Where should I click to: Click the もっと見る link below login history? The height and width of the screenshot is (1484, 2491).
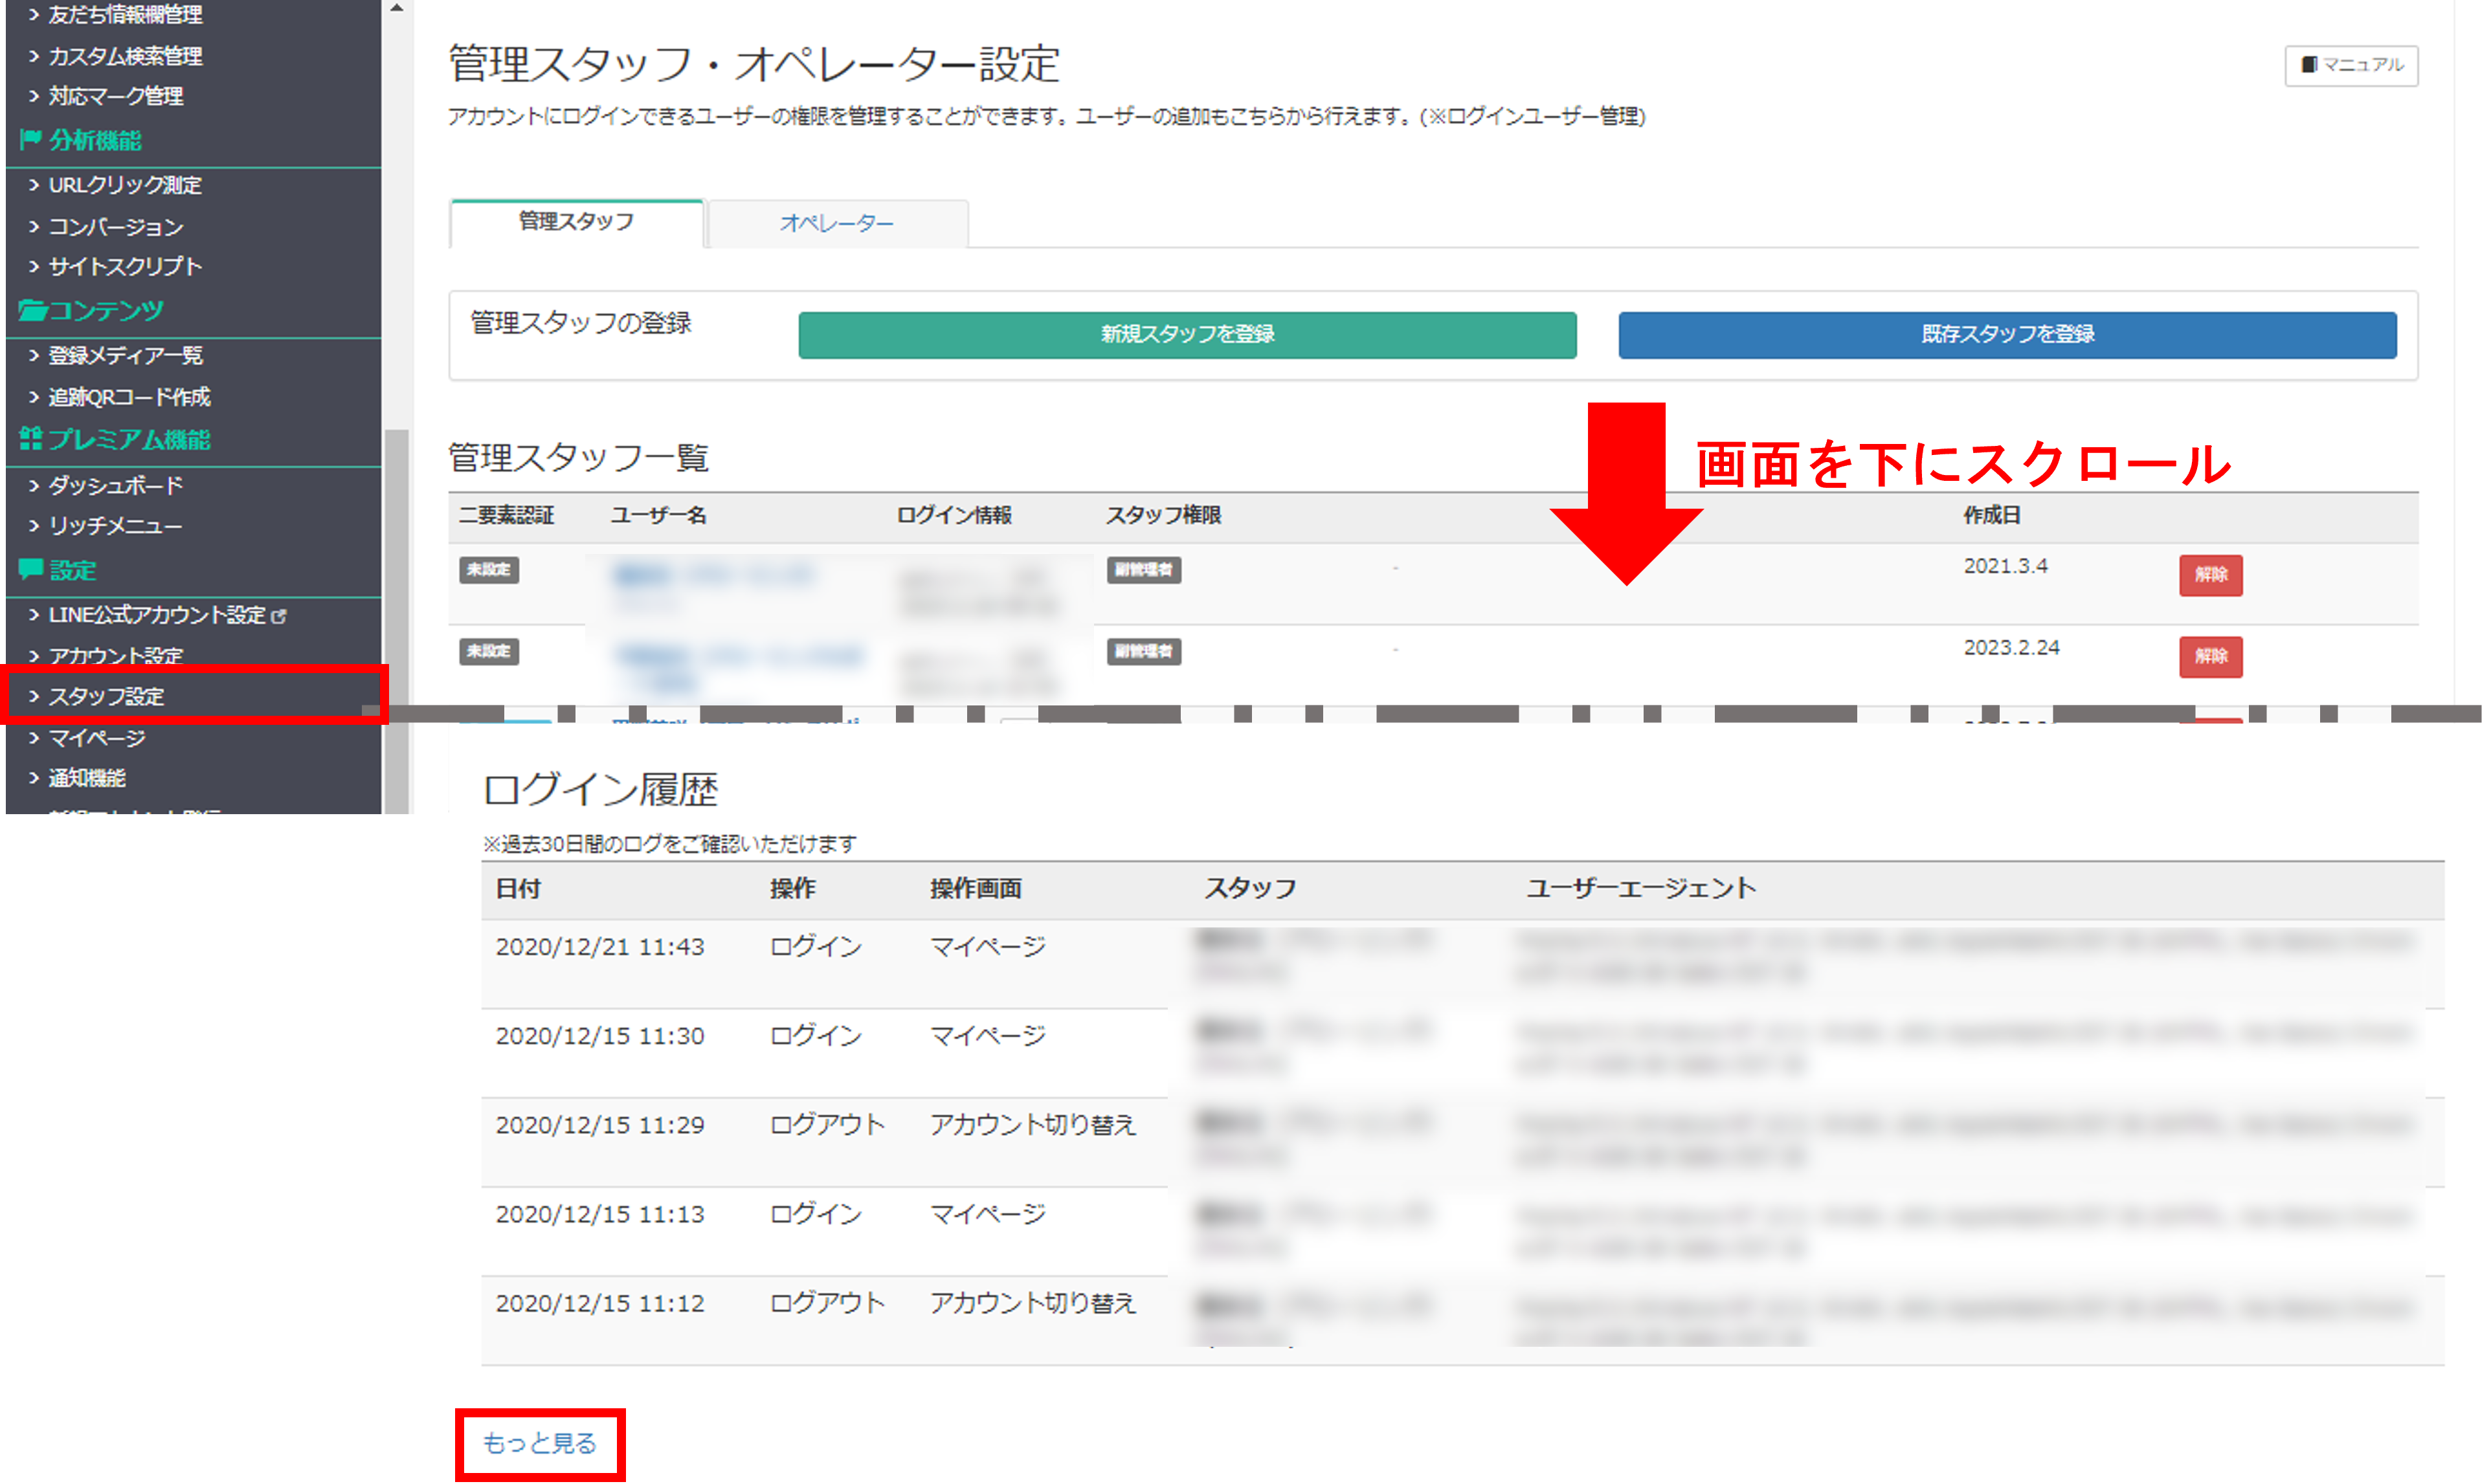pos(540,1443)
